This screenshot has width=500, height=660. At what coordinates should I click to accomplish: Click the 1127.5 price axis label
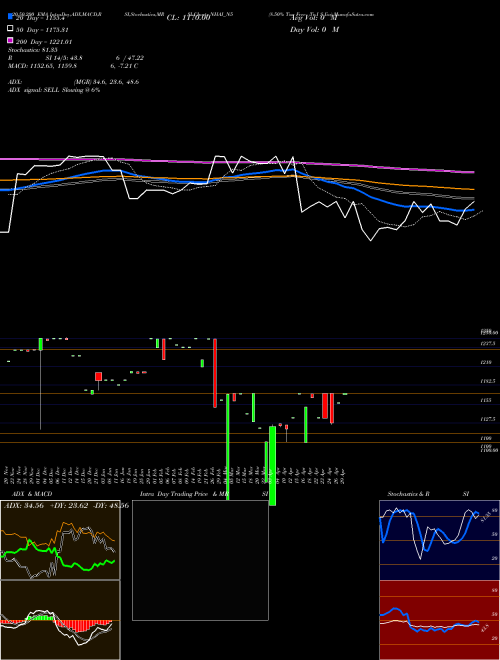[x=488, y=419]
